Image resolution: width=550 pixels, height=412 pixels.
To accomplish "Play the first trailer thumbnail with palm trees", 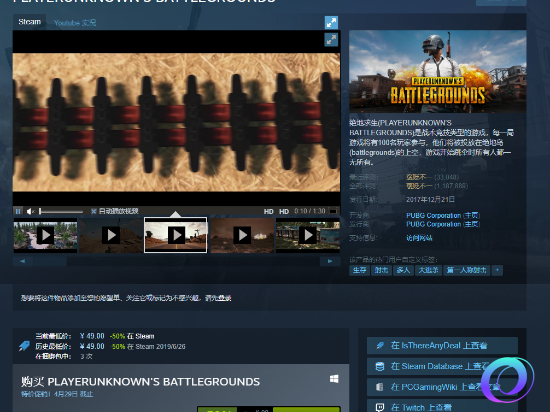I will (45, 235).
